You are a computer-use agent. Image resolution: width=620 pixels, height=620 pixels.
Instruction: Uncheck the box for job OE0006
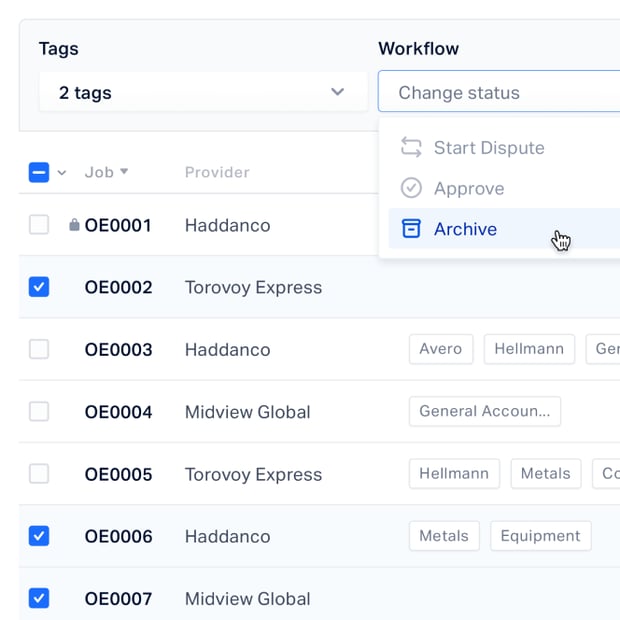(x=39, y=536)
